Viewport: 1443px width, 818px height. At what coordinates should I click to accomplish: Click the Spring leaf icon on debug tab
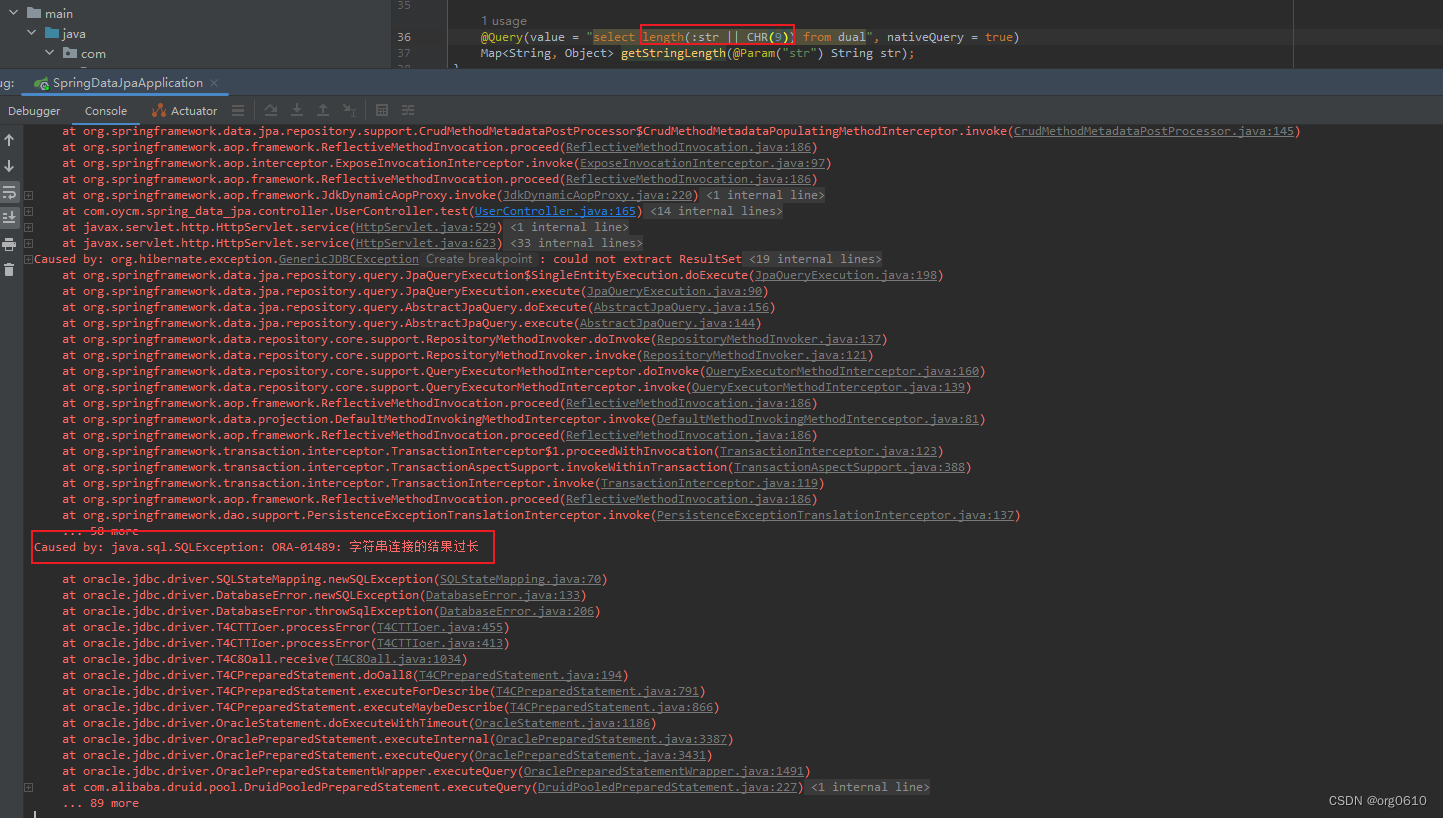pyautogui.click(x=41, y=83)
